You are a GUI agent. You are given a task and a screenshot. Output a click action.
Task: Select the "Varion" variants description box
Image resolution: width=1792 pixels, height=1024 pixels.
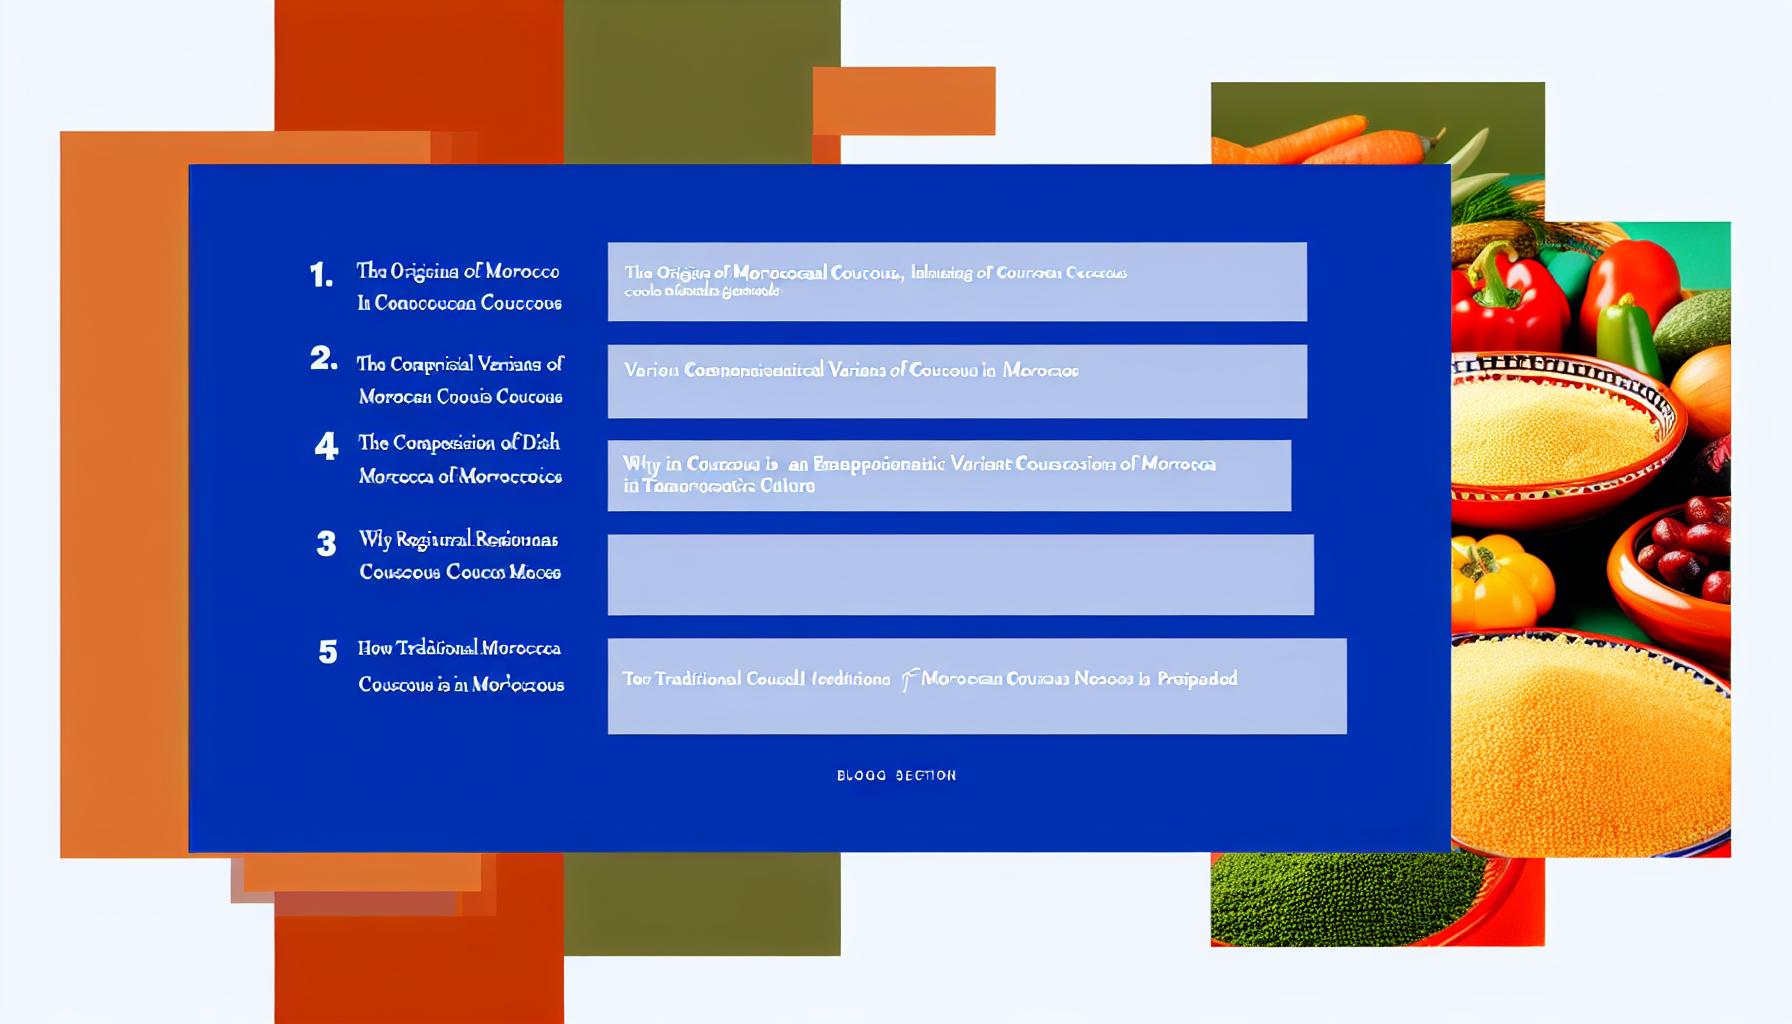[956, 381]
